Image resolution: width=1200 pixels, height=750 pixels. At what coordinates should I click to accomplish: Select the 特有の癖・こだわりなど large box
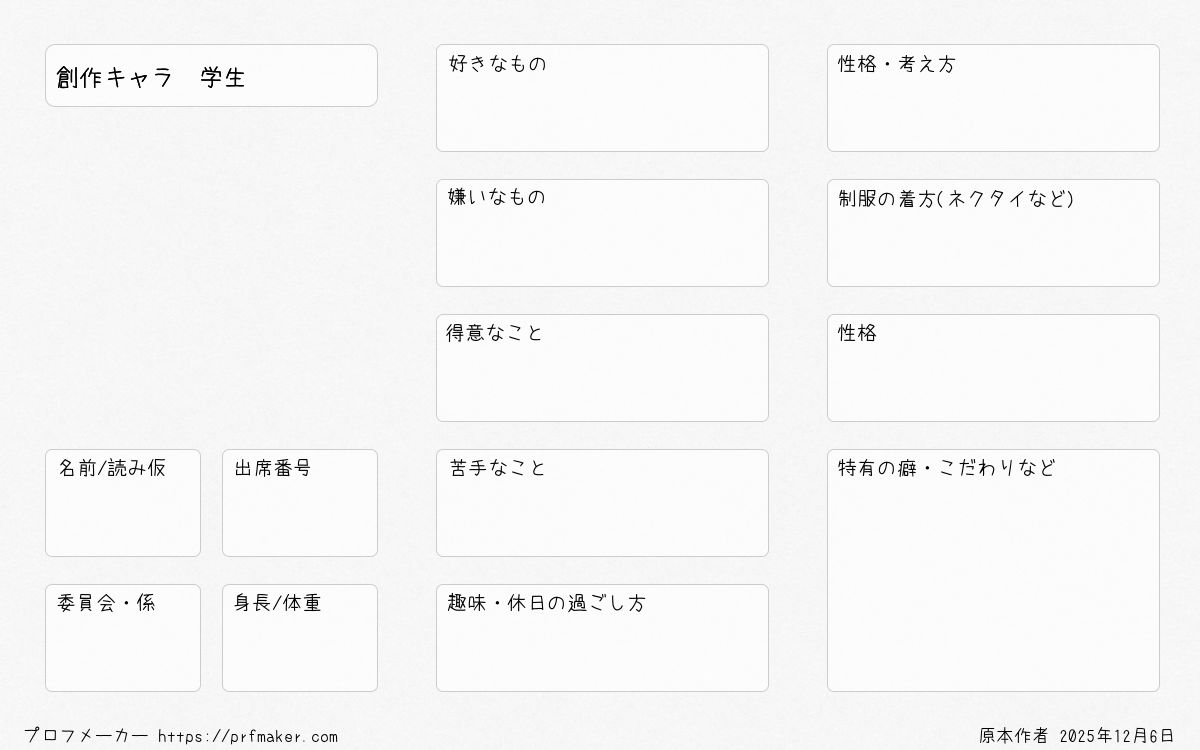993,570
